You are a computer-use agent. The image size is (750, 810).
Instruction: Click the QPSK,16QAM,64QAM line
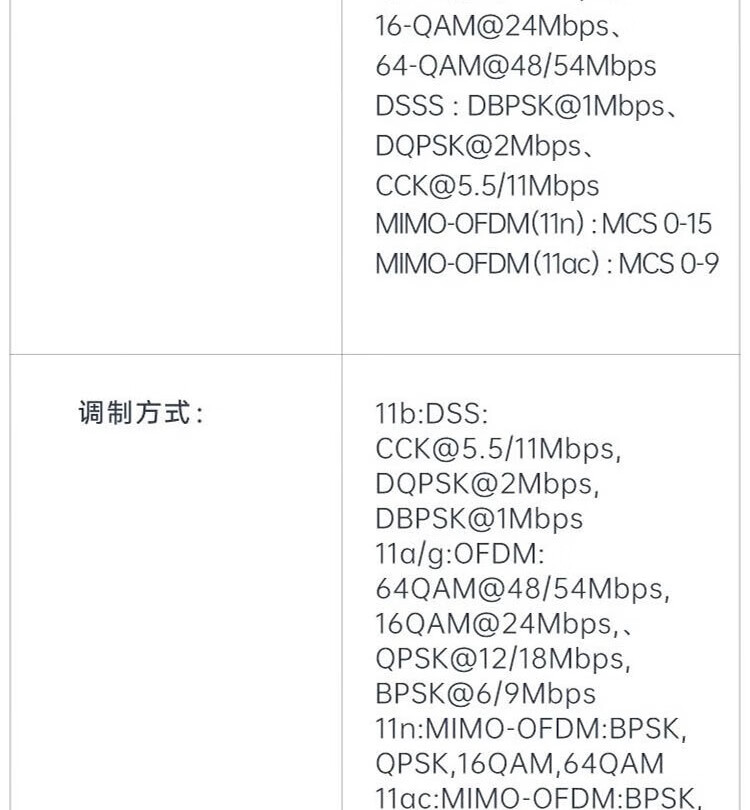[x=519, y=764]
